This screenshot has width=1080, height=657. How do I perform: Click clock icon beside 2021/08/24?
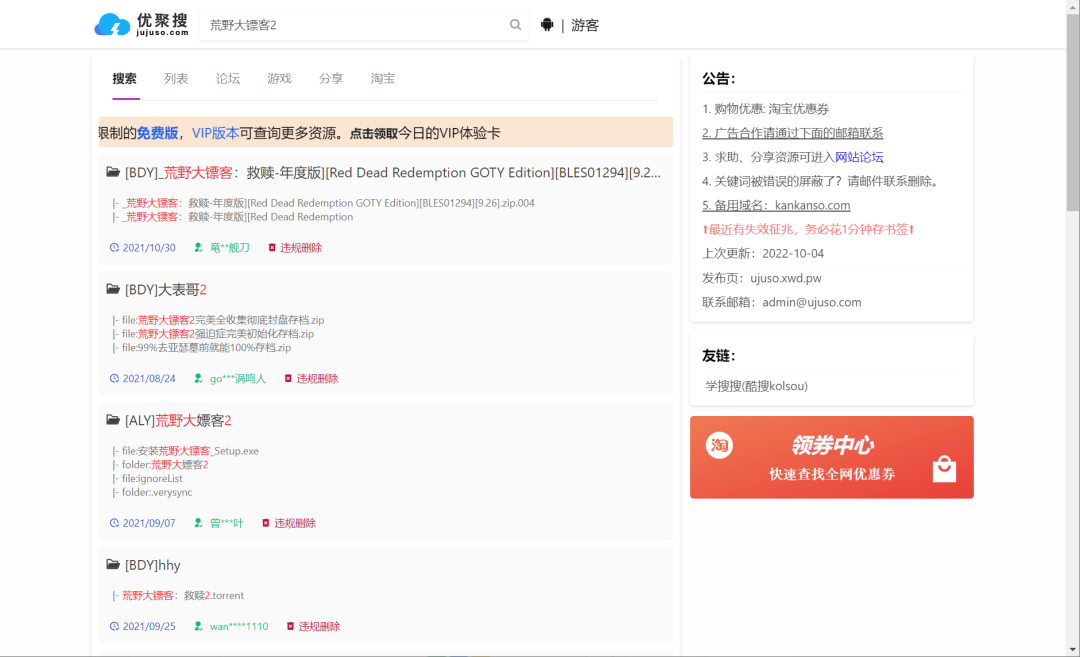[114, 378]
